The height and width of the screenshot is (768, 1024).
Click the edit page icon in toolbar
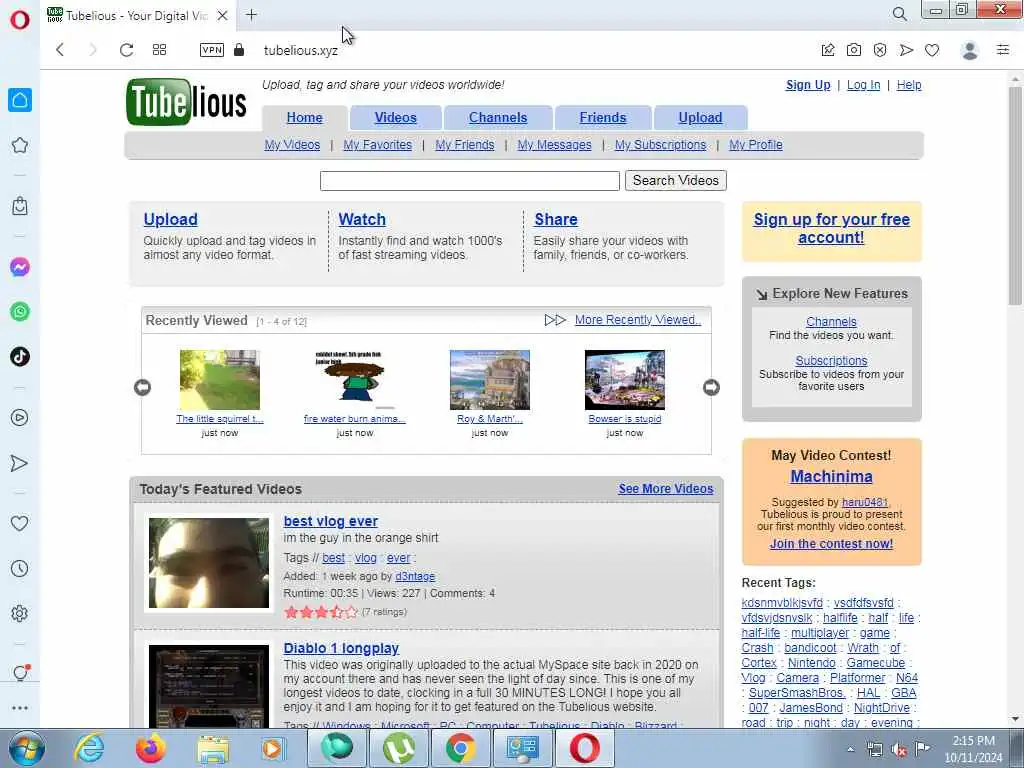tap(827, 50)
